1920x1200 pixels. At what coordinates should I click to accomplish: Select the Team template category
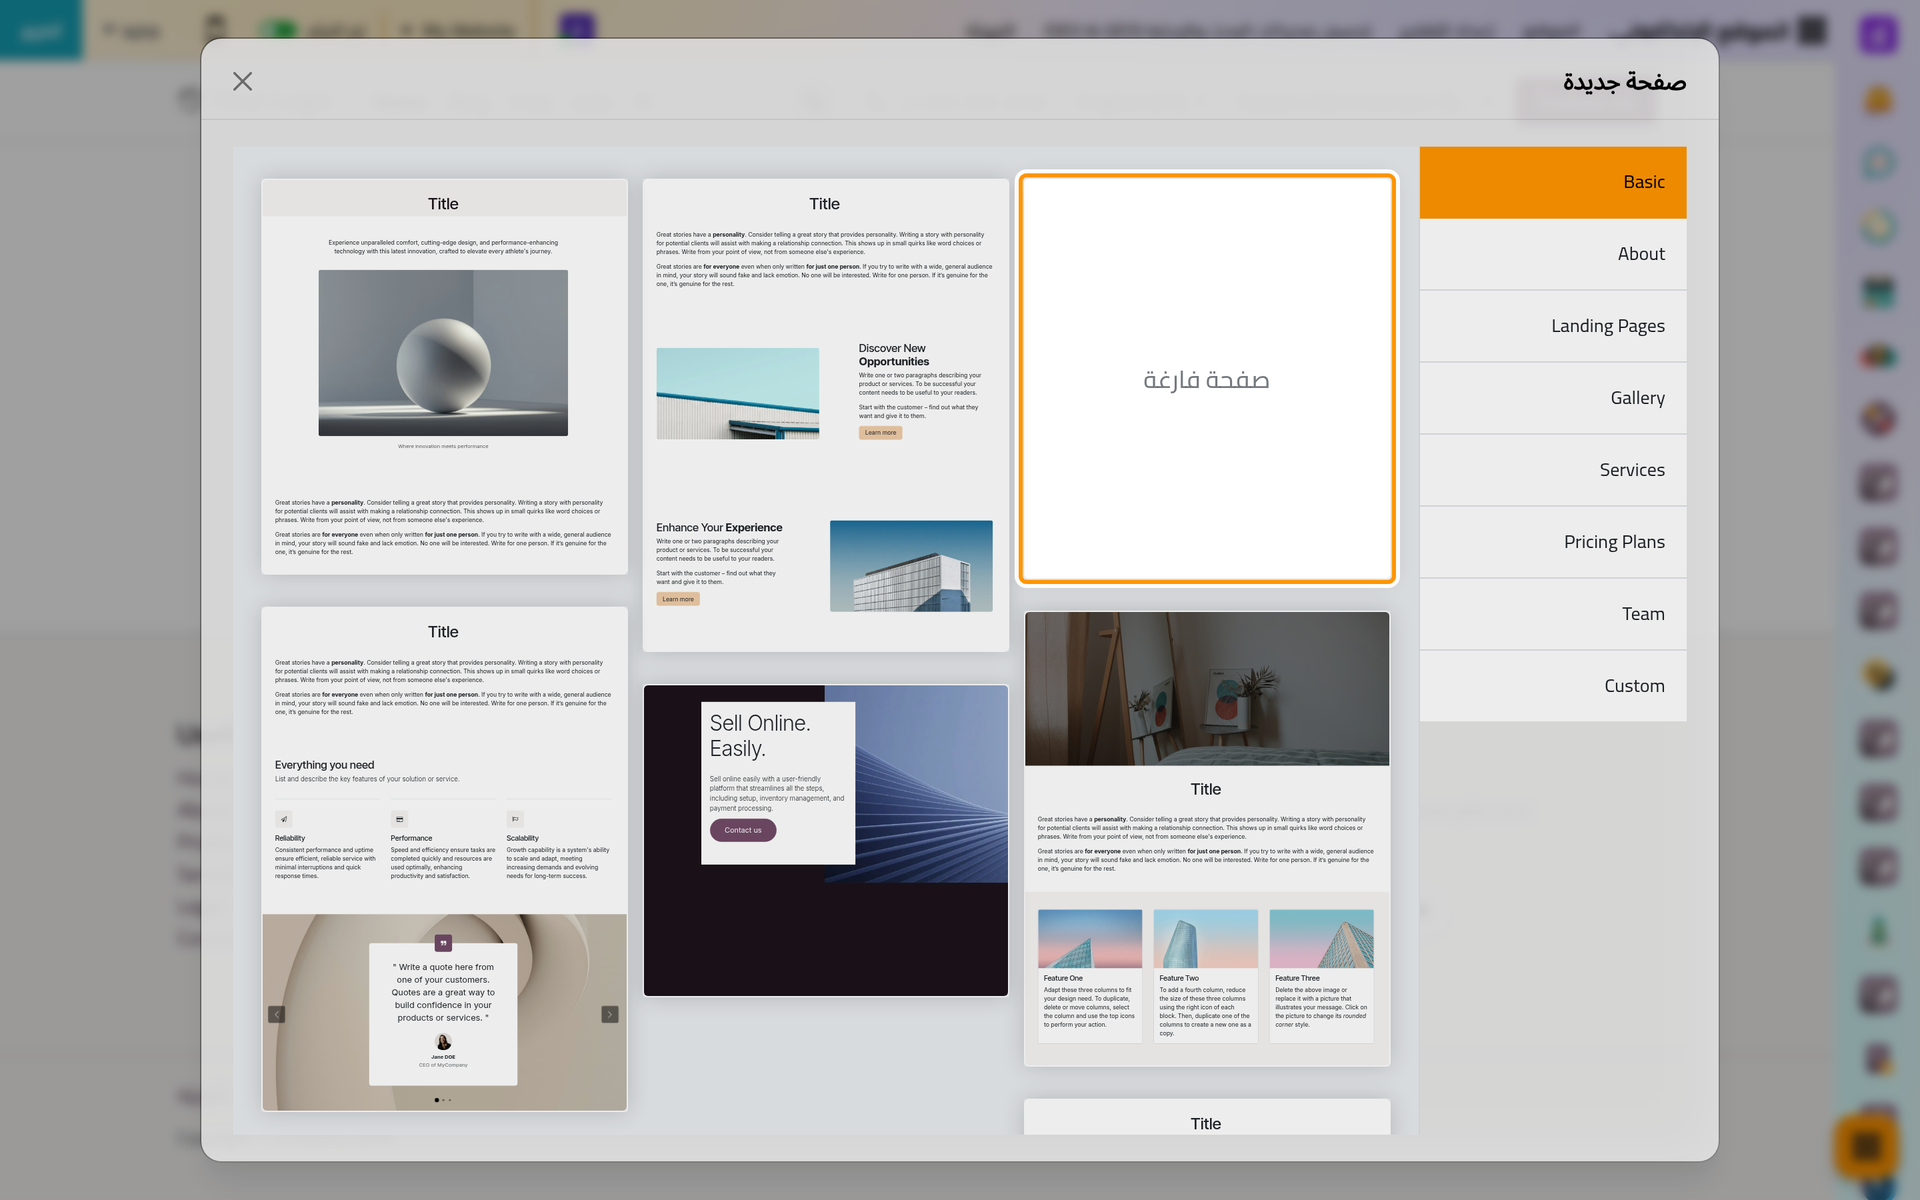(1552, 614)
